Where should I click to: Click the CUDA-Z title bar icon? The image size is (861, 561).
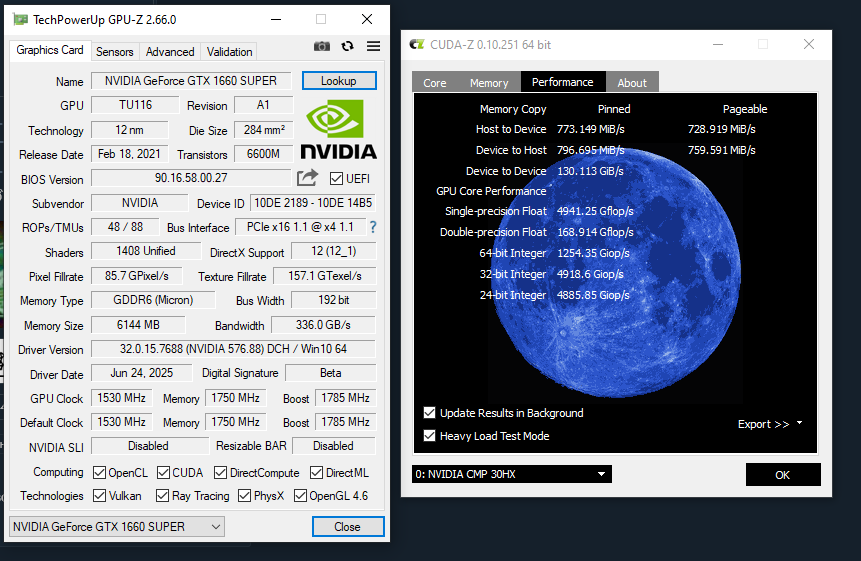point(417,44)
